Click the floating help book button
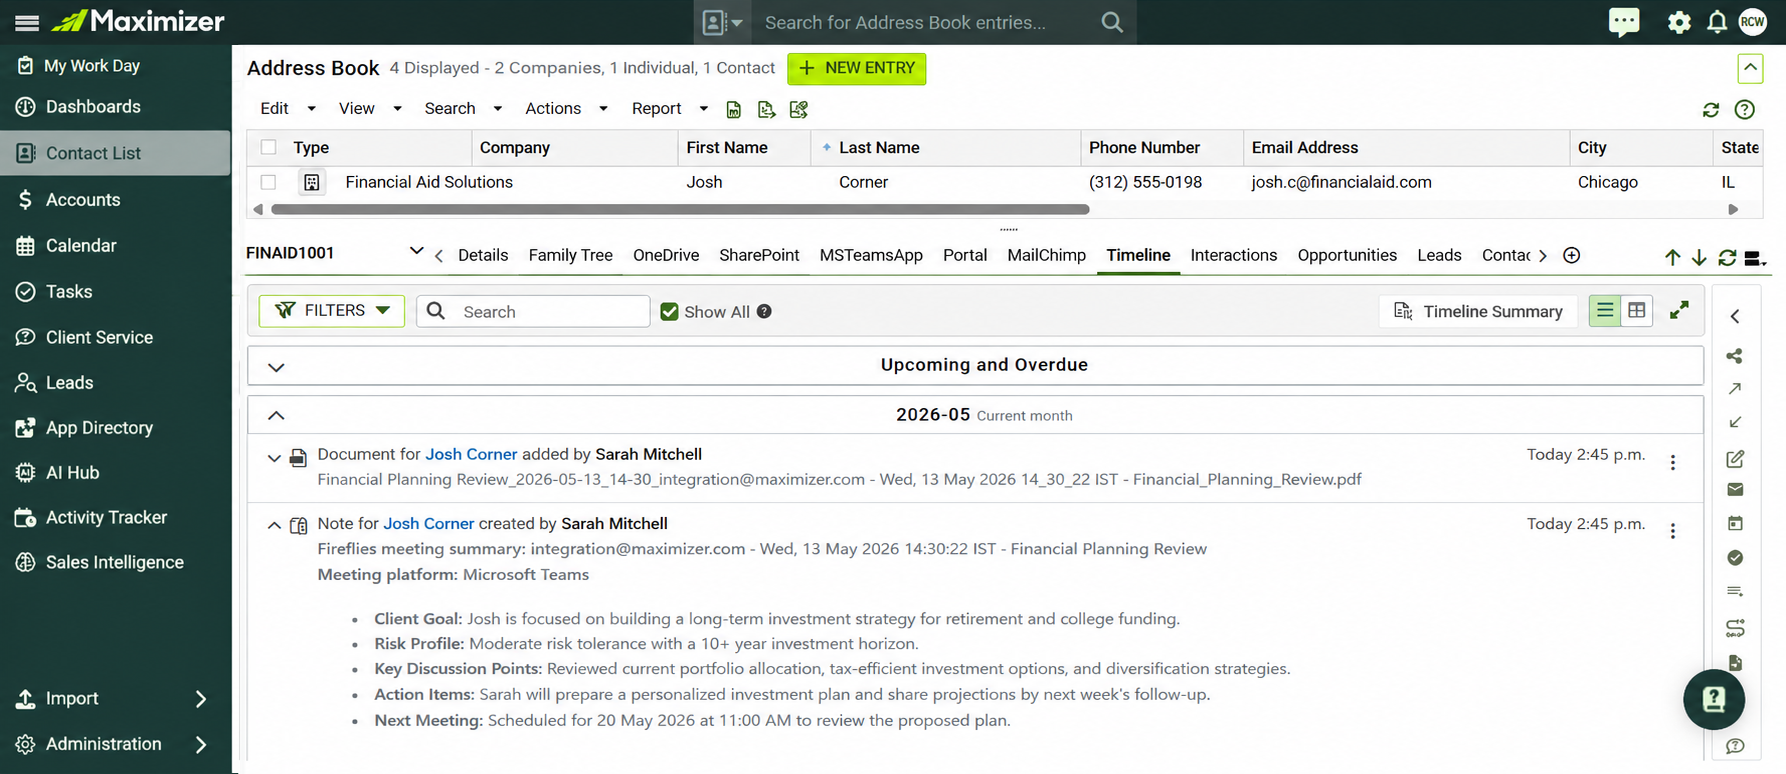1786x774 pixels. pos(1714,699)
